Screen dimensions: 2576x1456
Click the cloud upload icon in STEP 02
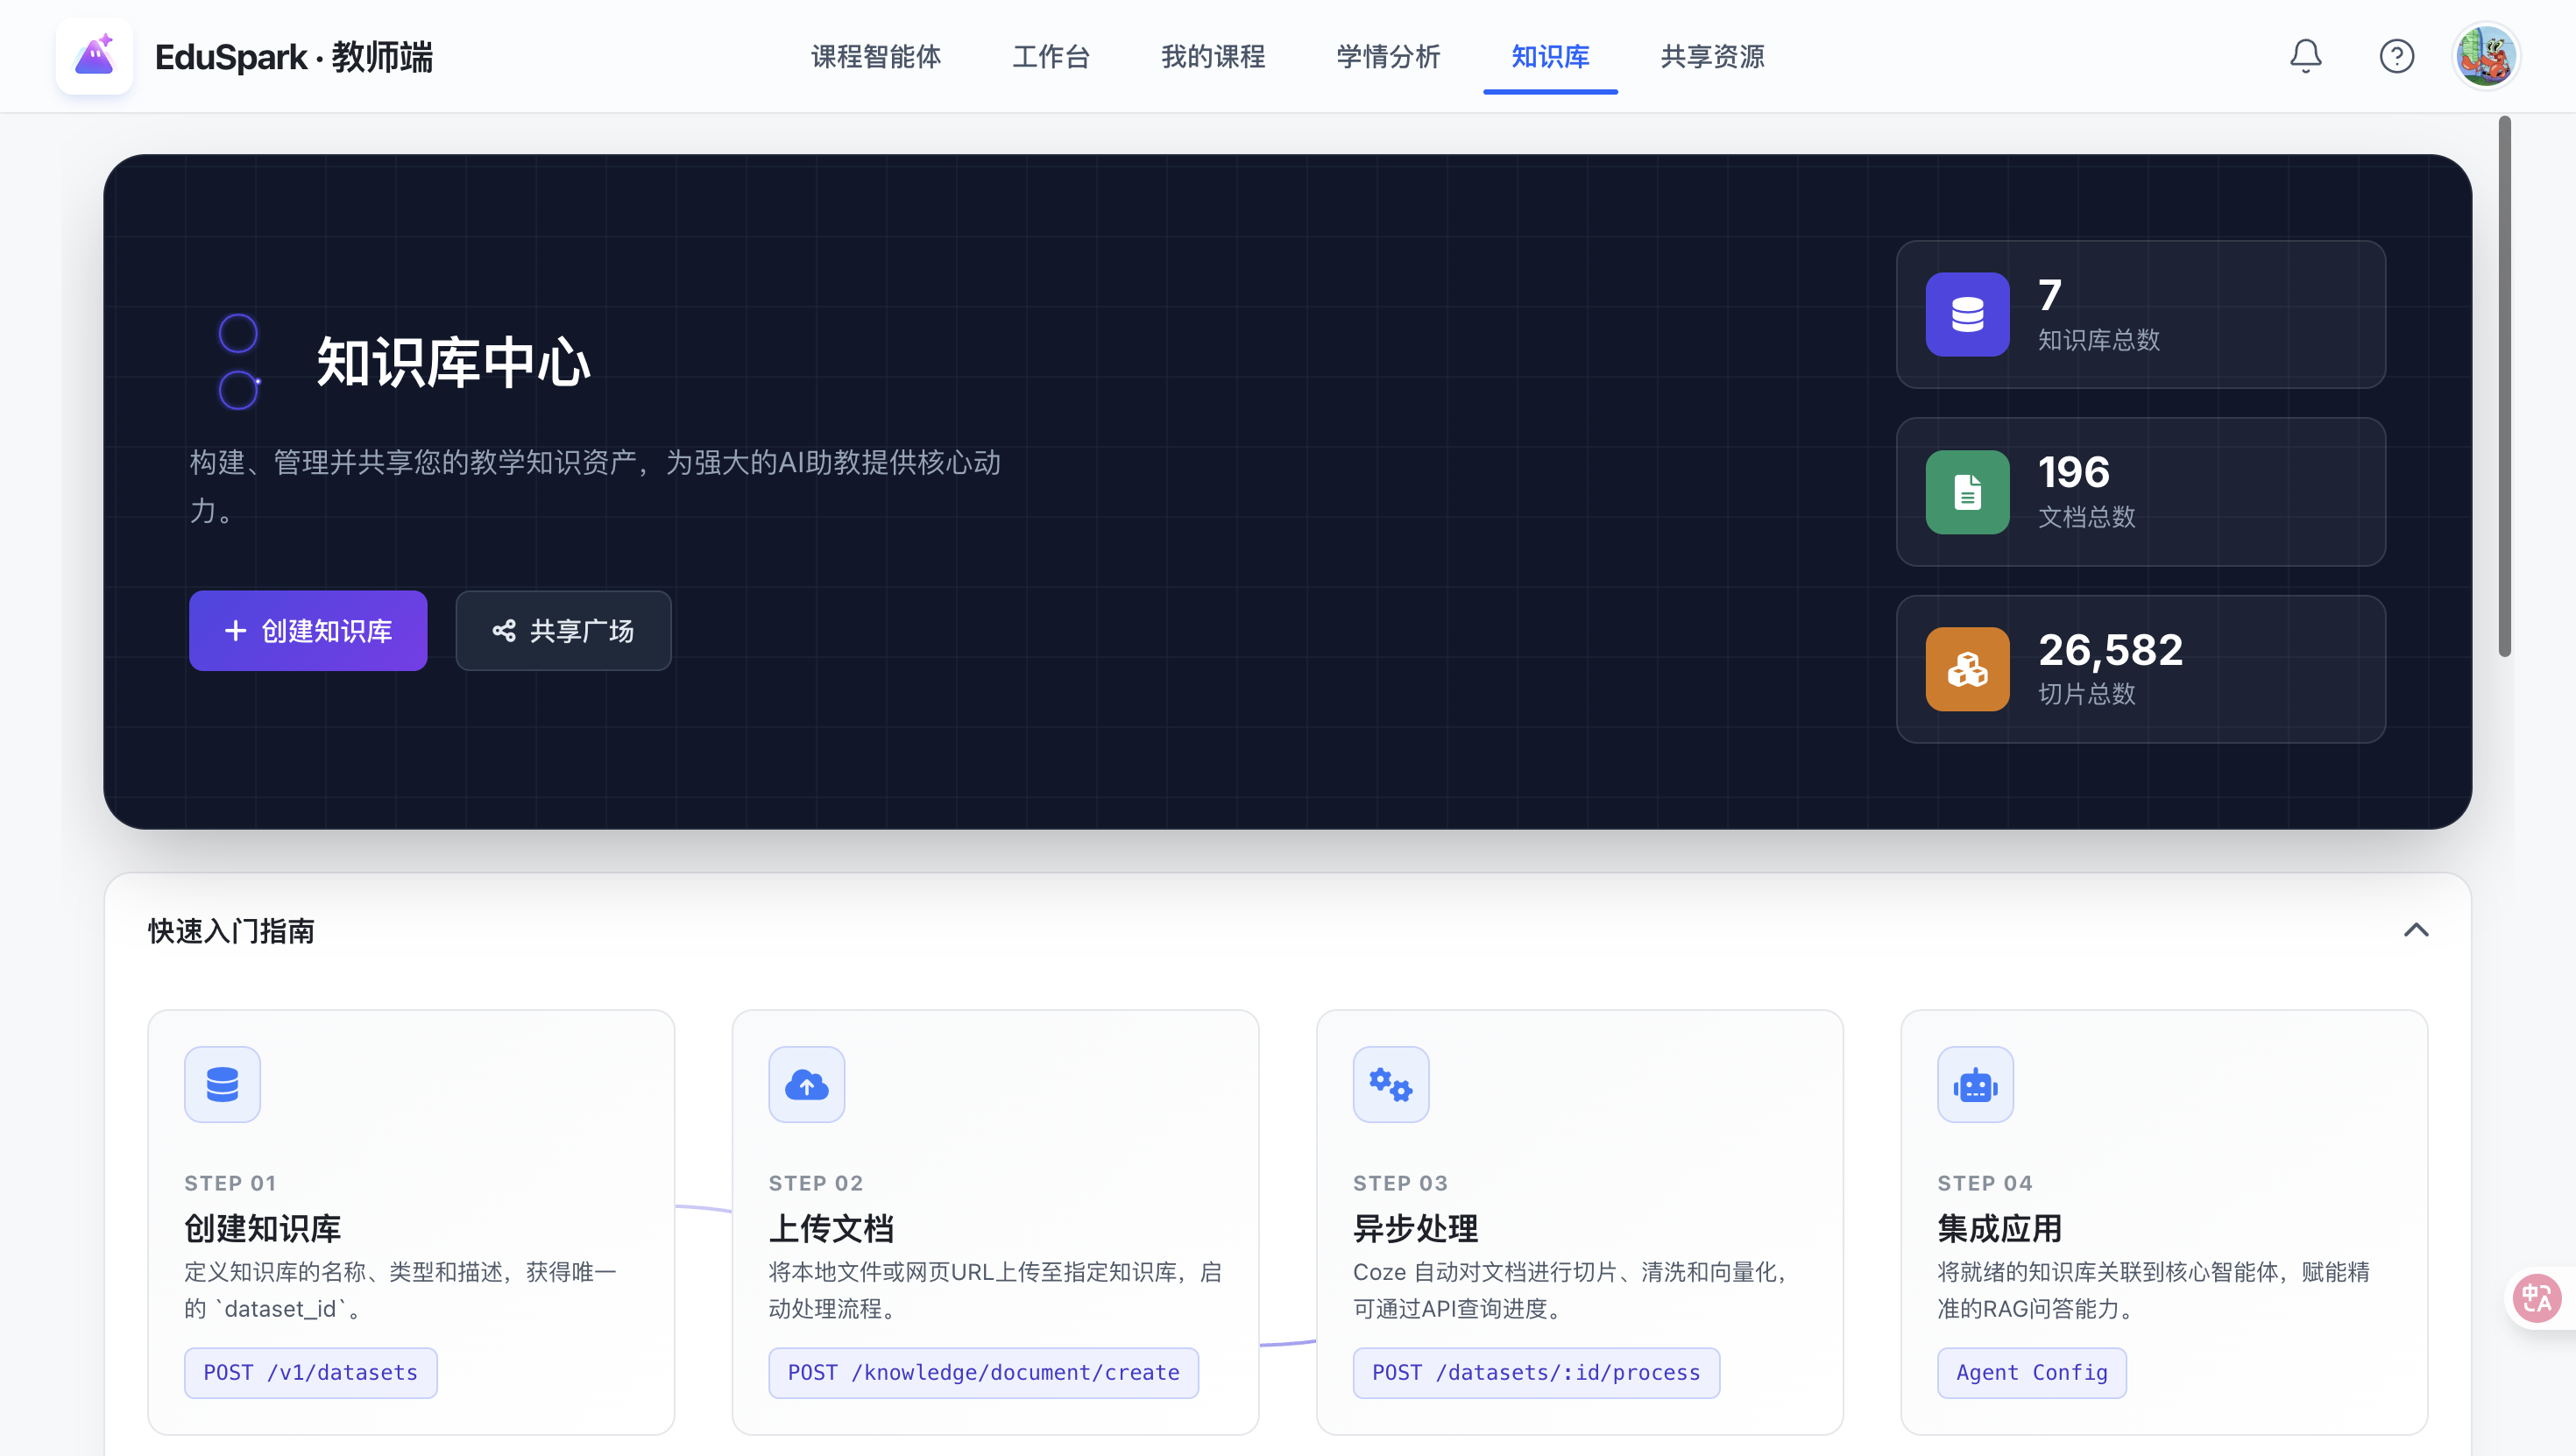click(806, 1084)
